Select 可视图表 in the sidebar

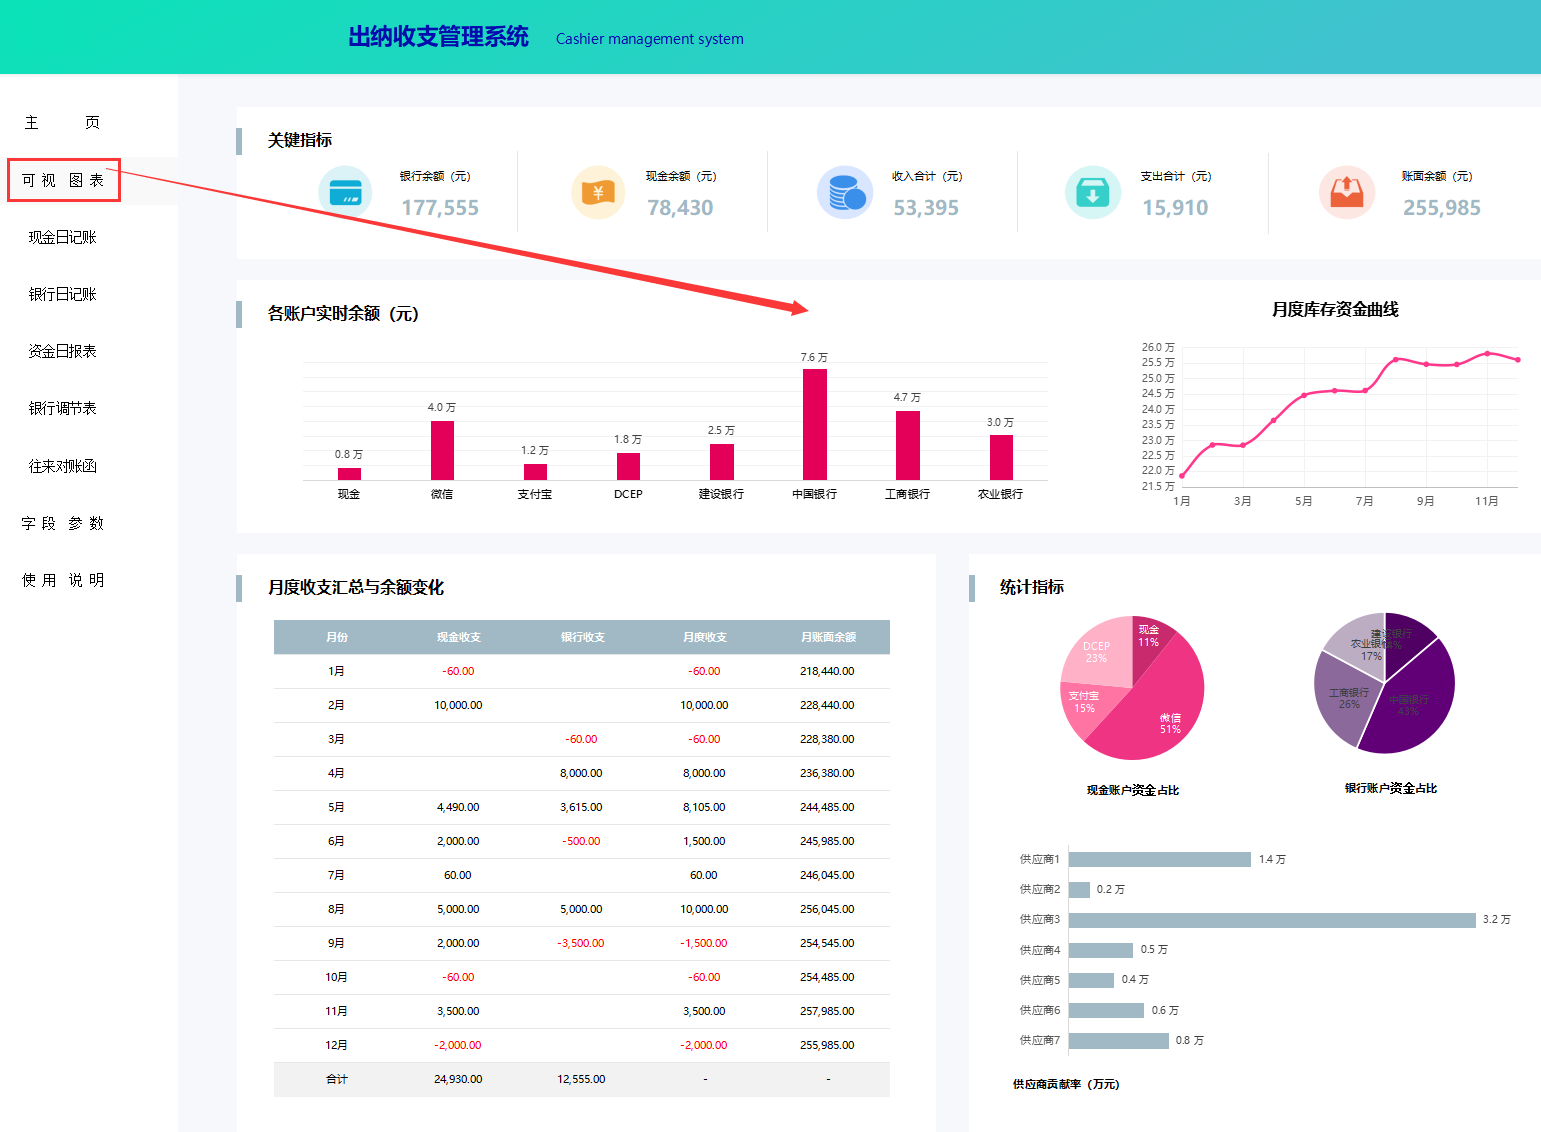click(63, 180)
